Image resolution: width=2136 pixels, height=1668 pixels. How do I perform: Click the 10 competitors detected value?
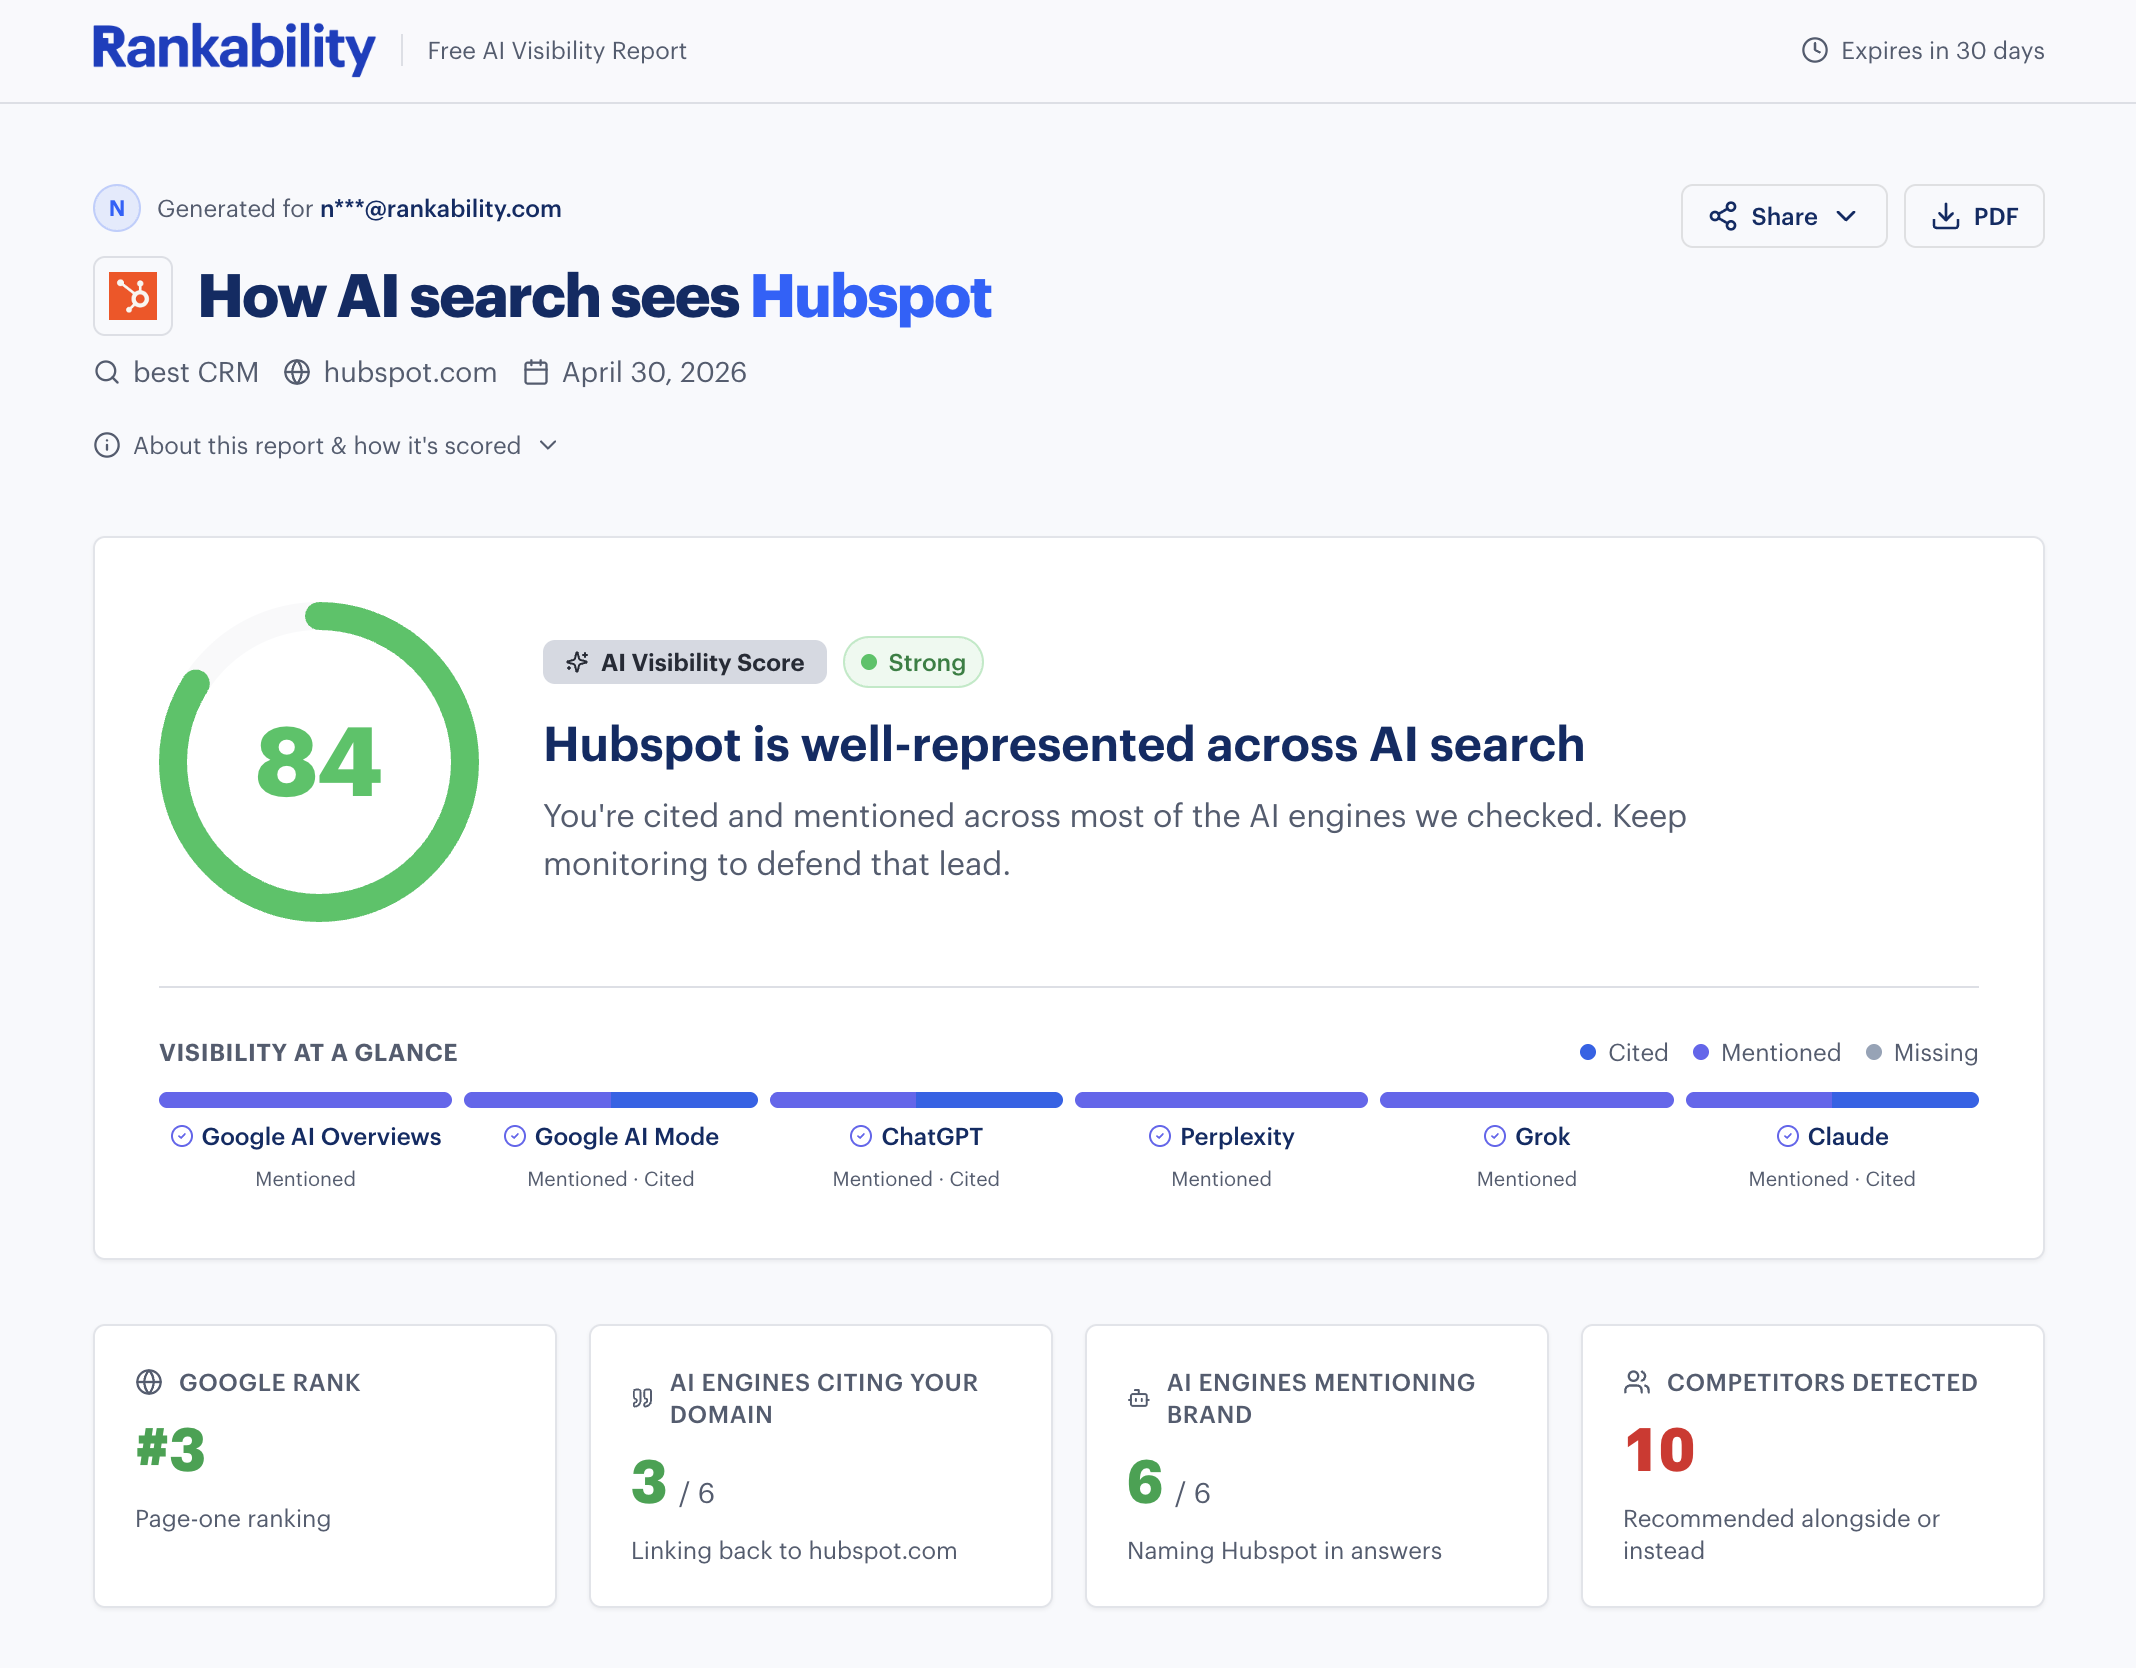pos(1659,1450)
